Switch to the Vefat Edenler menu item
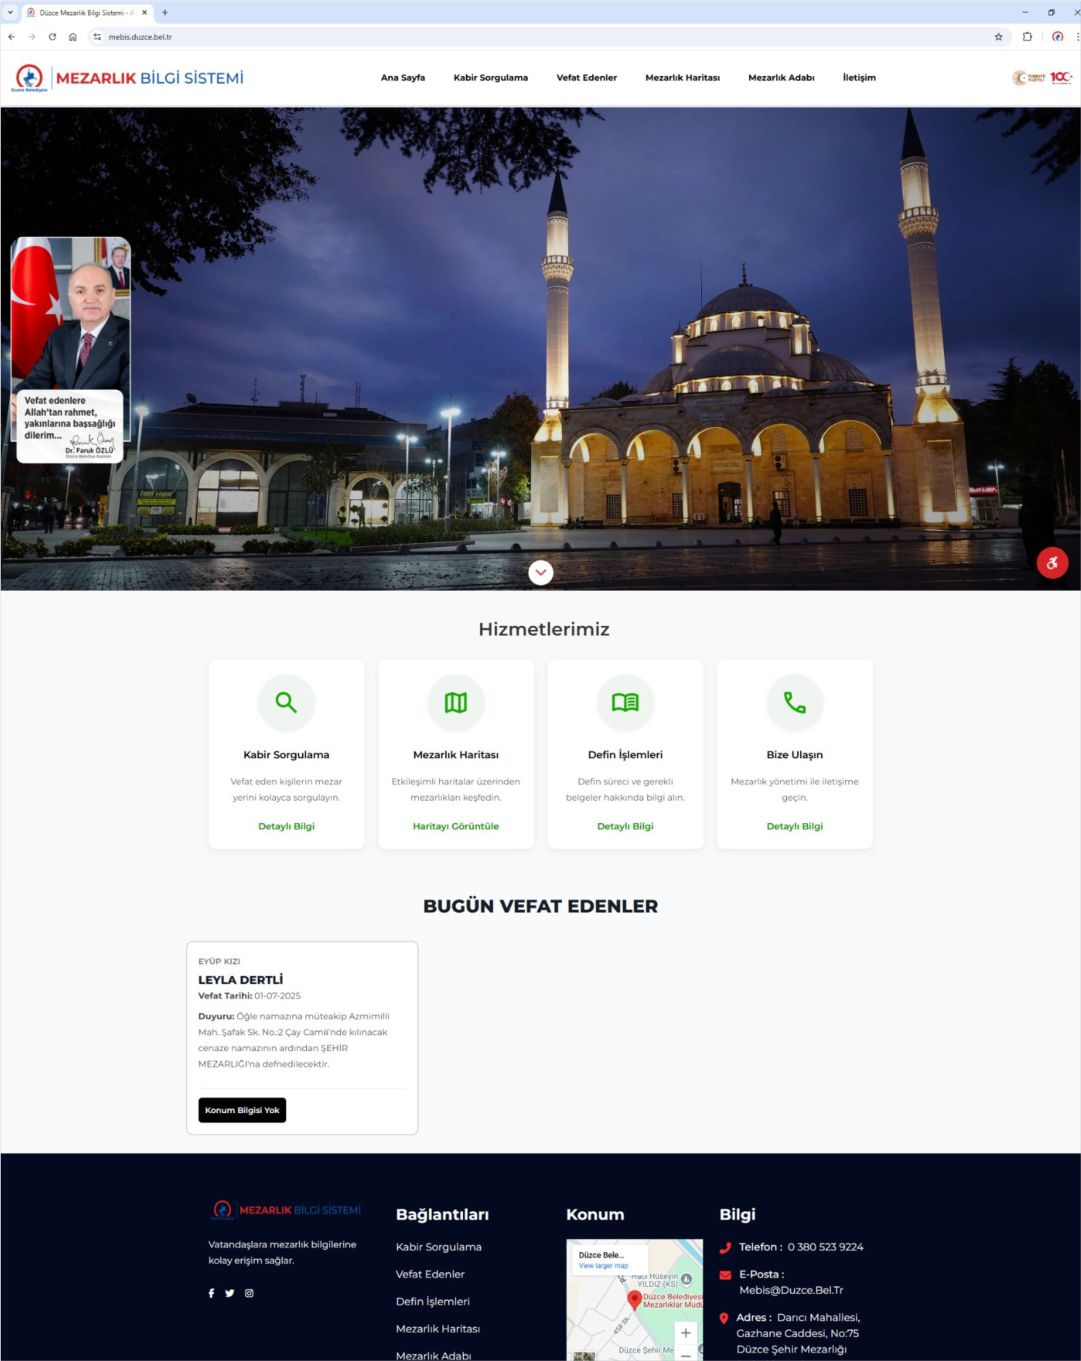This screenshot has width=1081, height=1361. 587,77
